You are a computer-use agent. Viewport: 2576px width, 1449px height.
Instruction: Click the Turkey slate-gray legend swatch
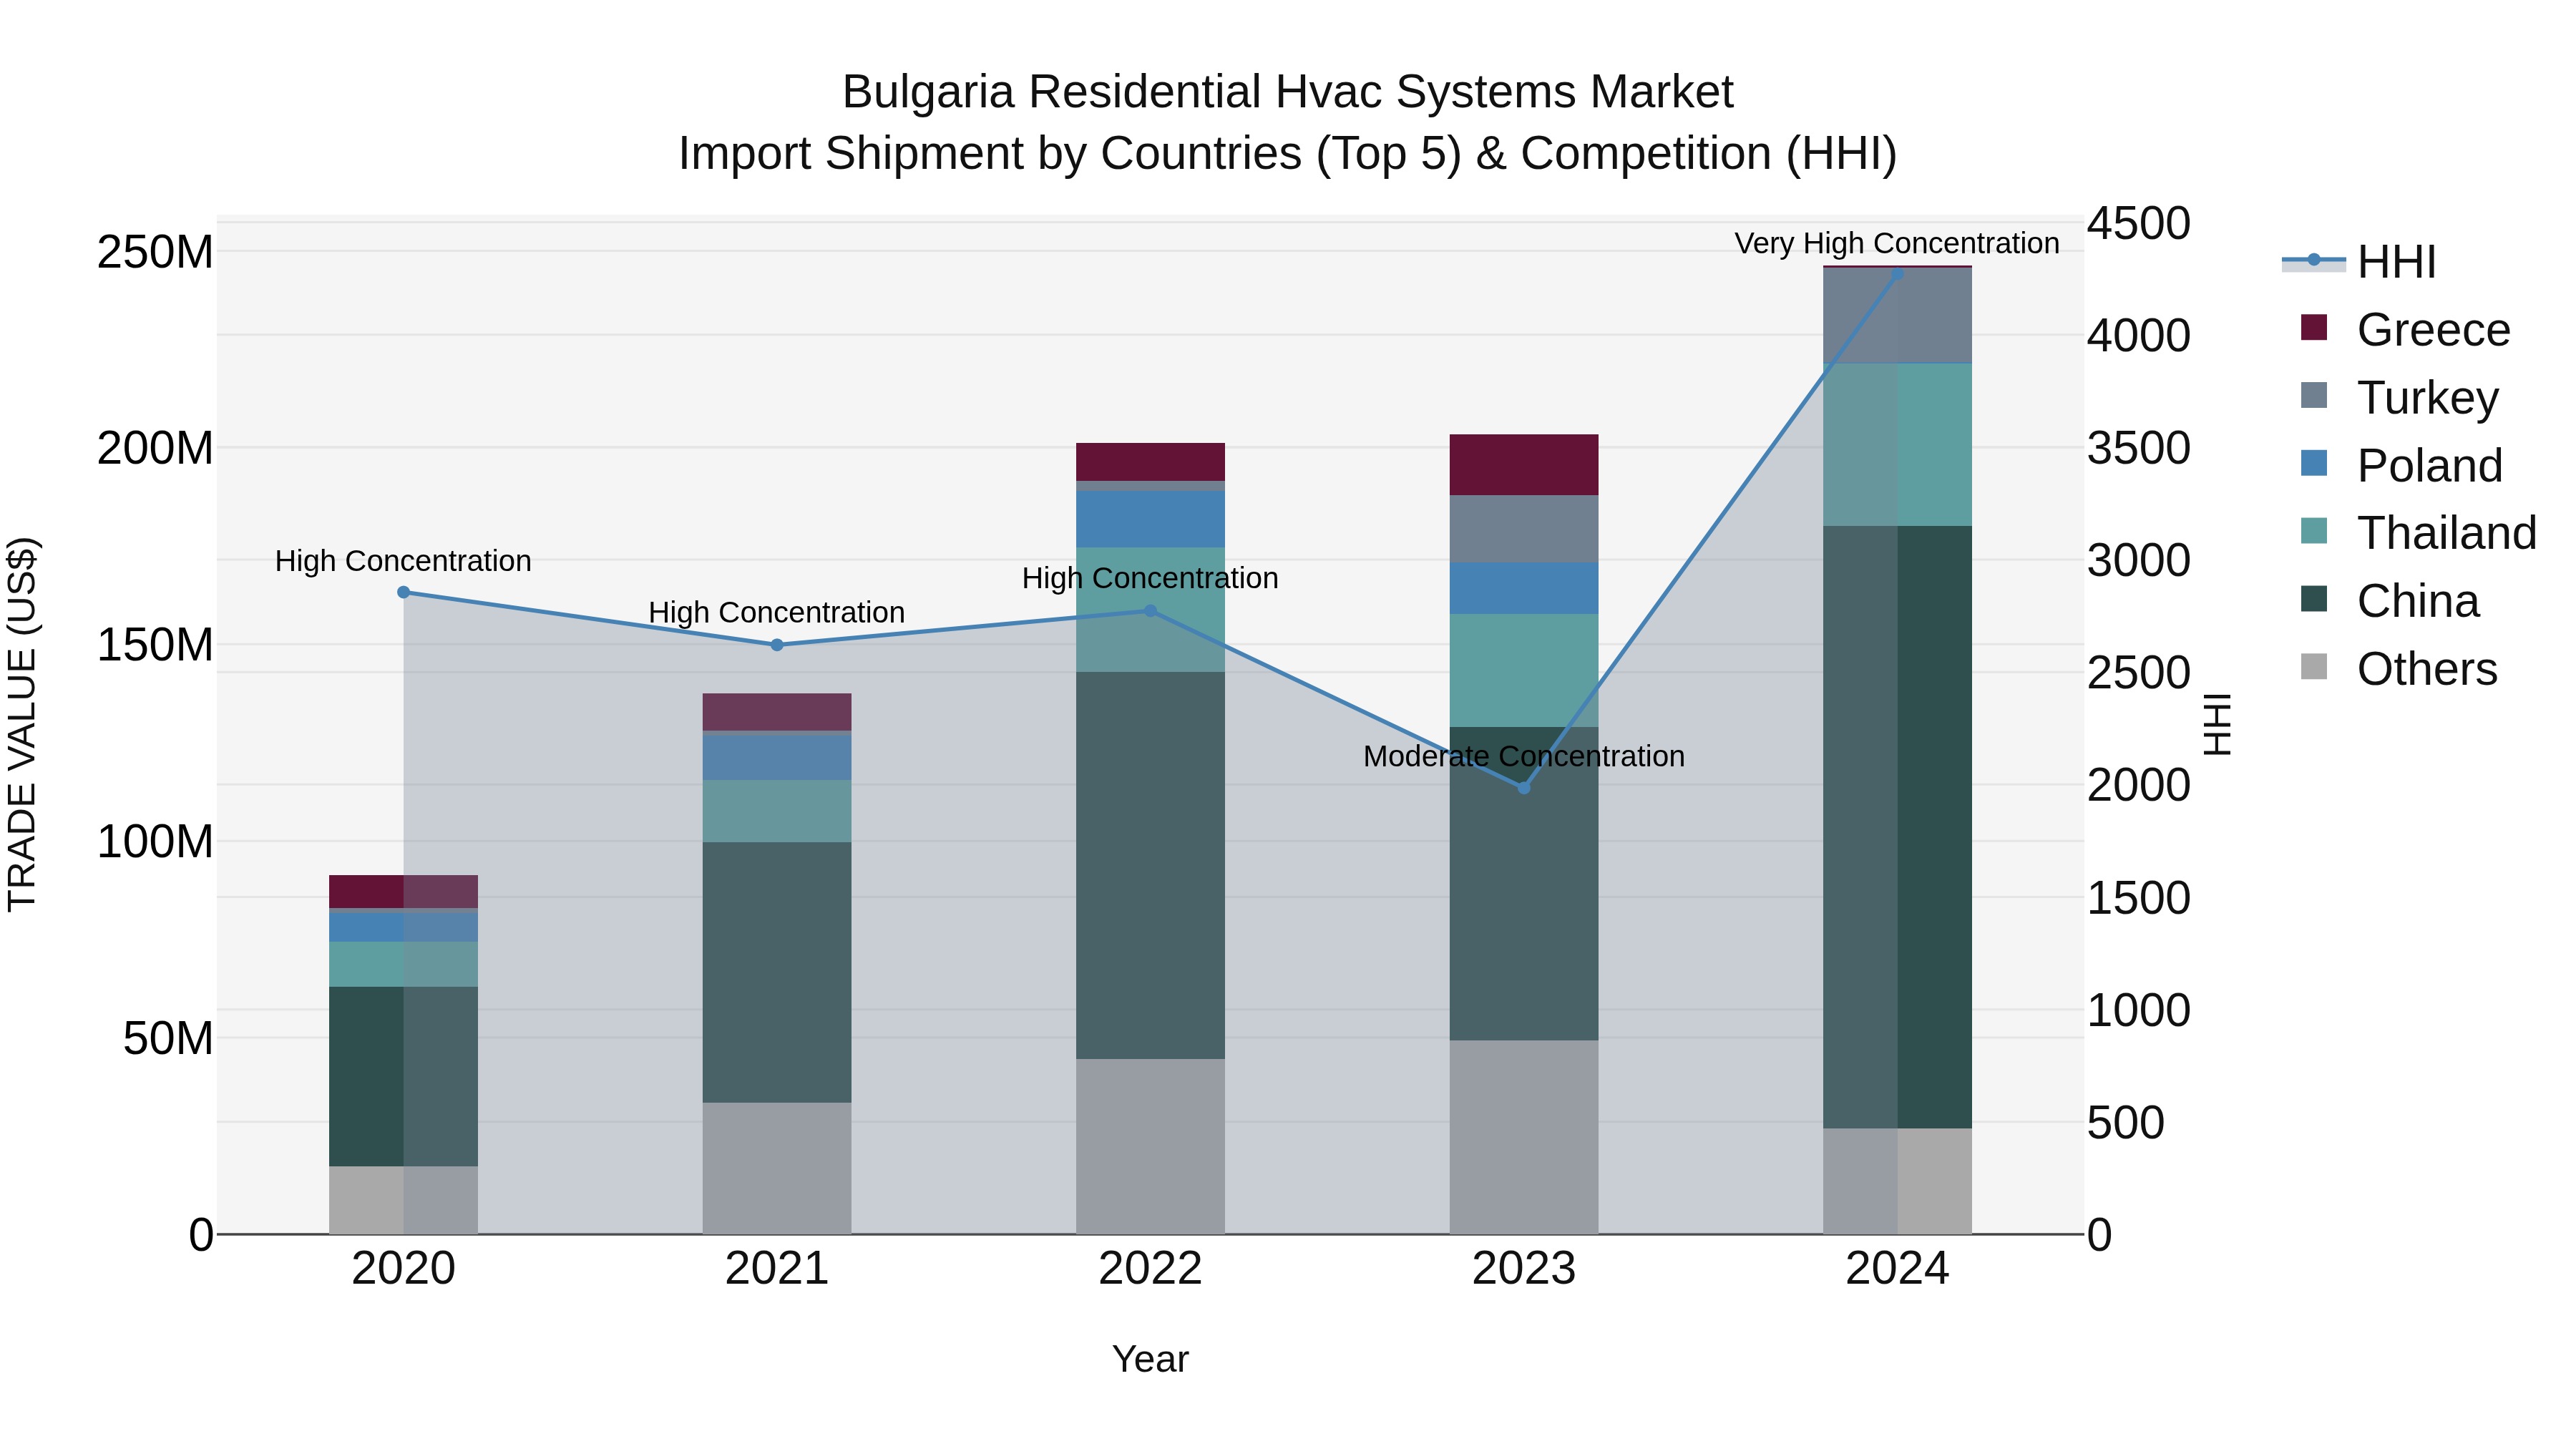[x=2314, y=395]
